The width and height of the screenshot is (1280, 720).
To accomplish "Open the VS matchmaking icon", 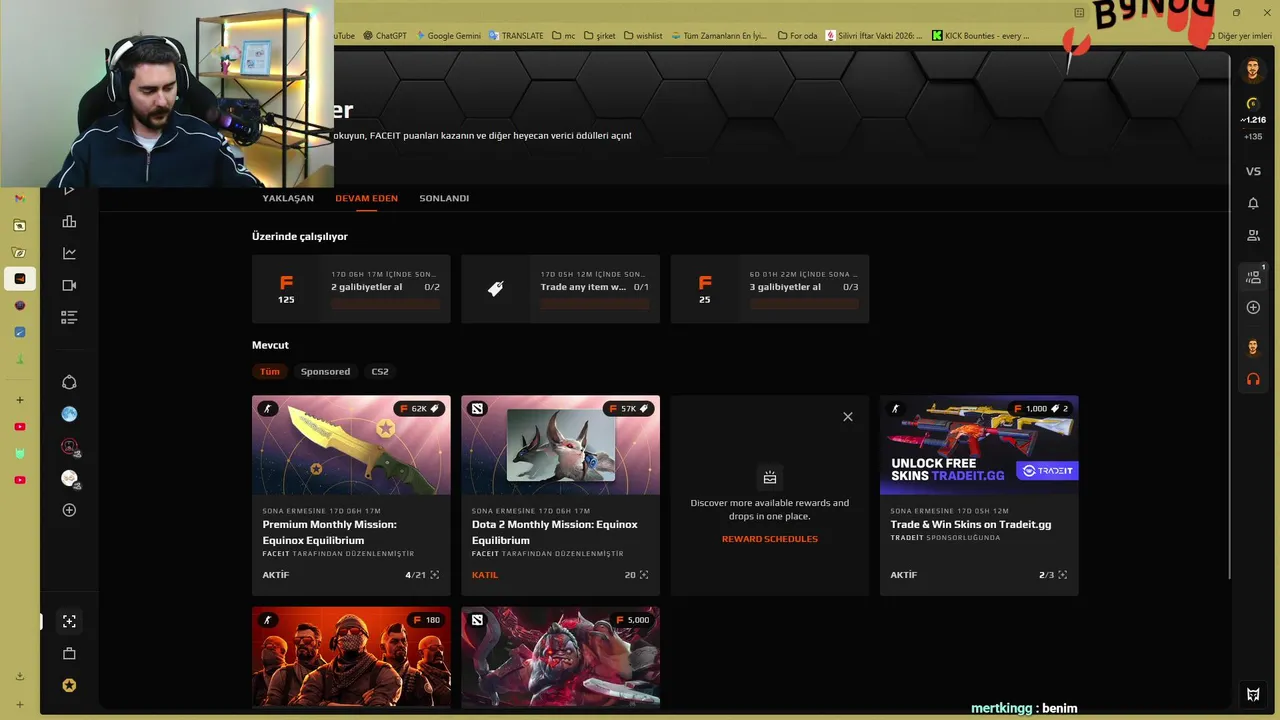I will click(x=1253, y=171).
